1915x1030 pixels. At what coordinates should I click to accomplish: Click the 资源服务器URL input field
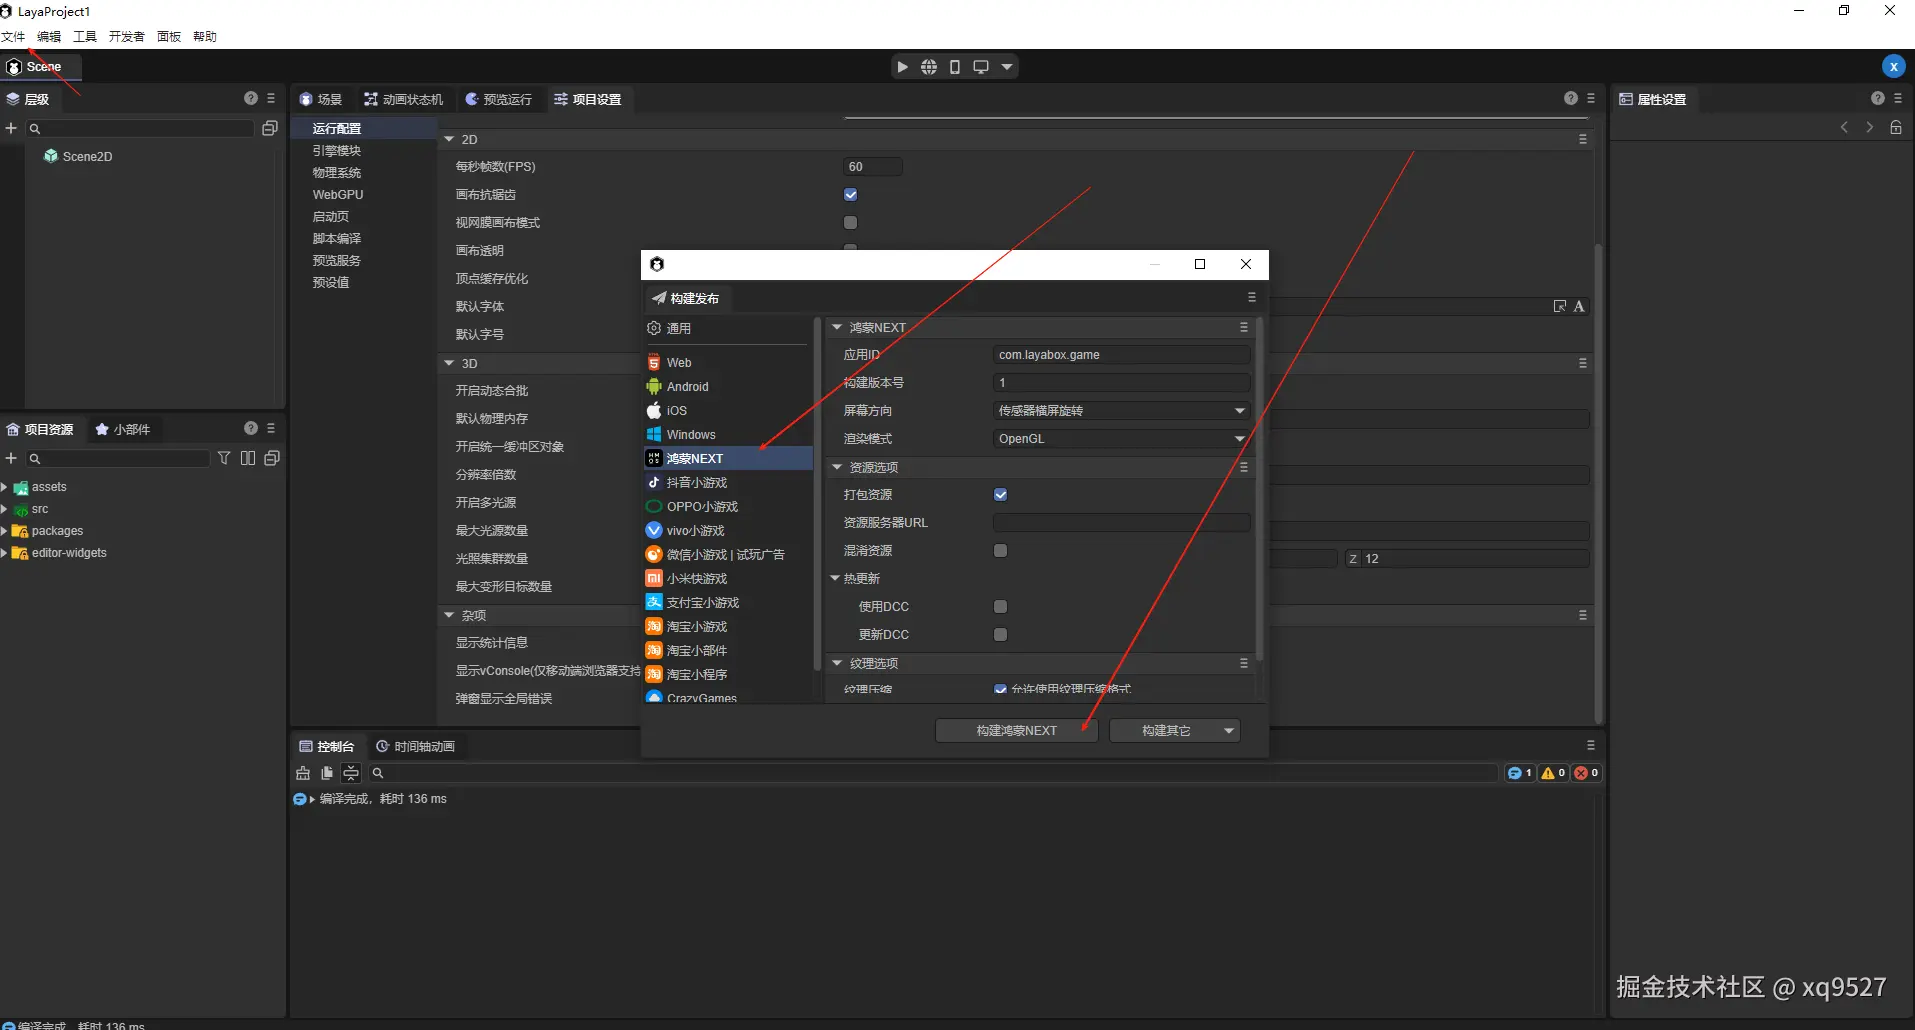(1122, 523)
